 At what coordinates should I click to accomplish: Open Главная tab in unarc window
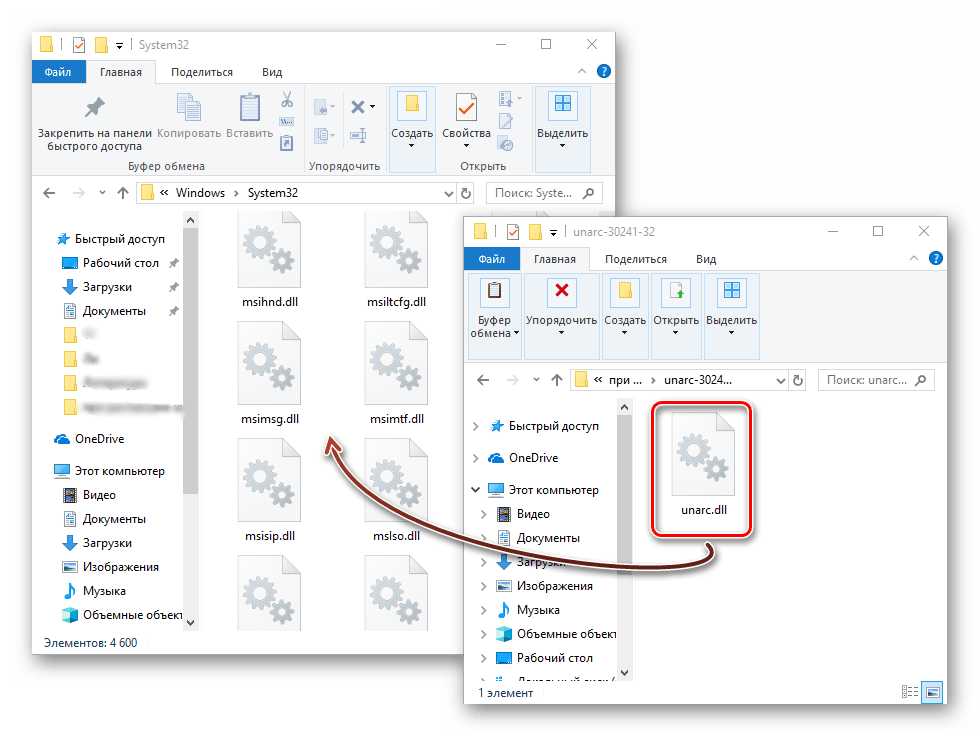click(x=554, y=259)
